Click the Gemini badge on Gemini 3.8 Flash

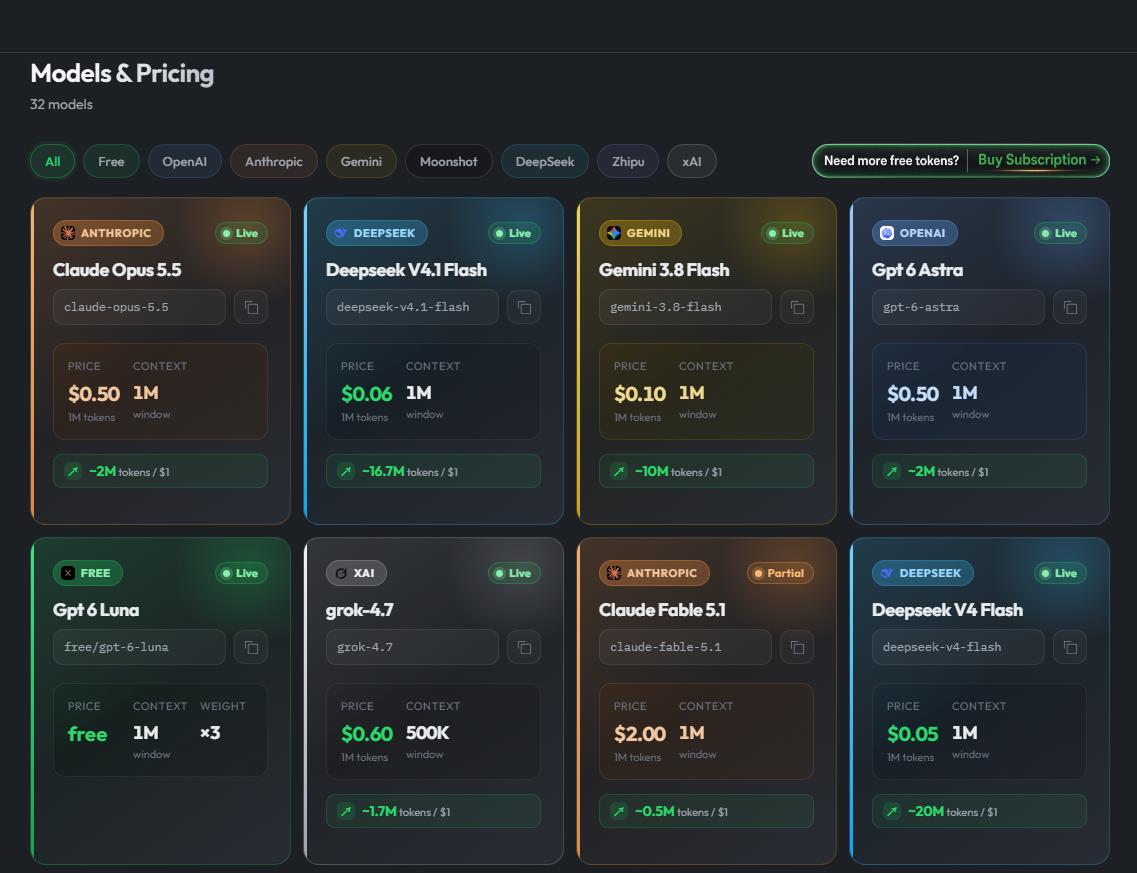(x=640, y=233)
